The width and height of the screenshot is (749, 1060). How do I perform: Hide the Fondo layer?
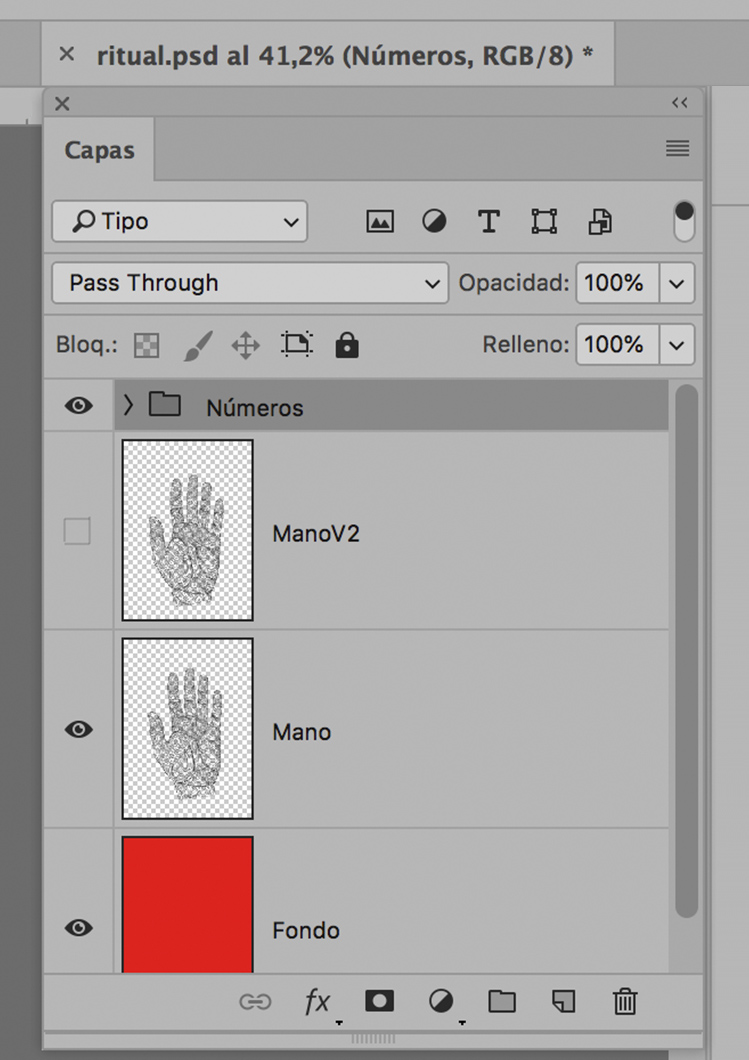78,928
